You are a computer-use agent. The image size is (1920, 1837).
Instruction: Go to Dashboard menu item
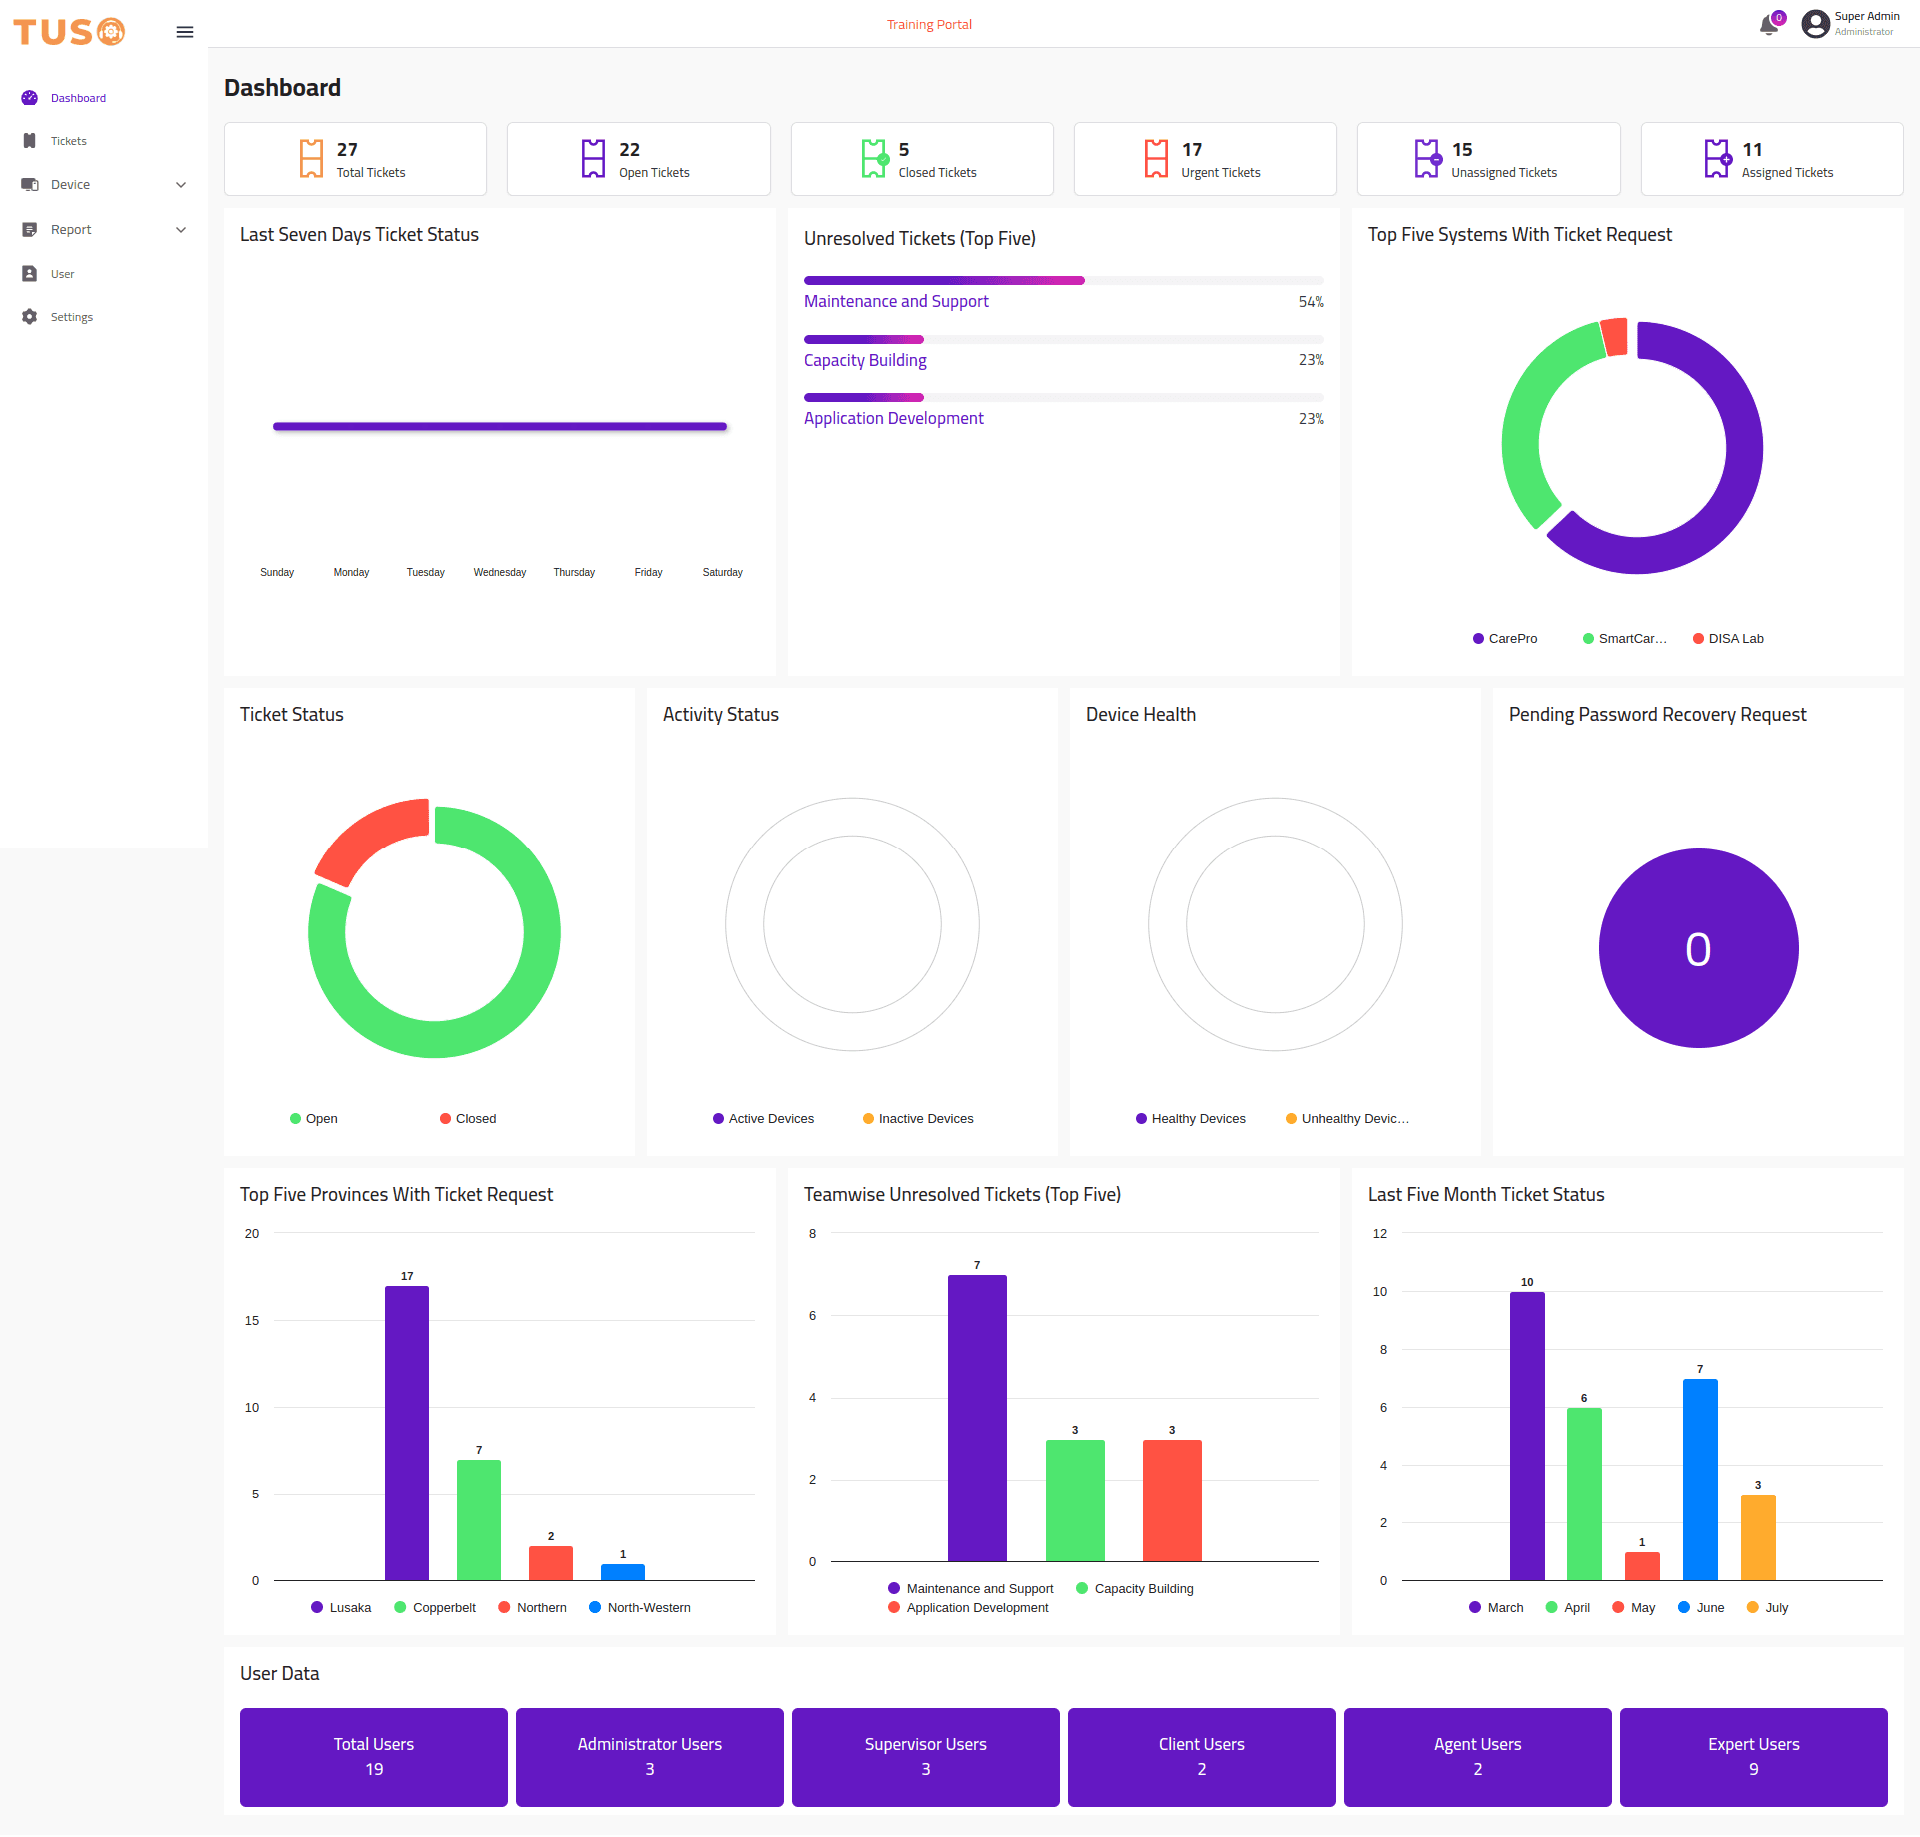pos(78,98)
